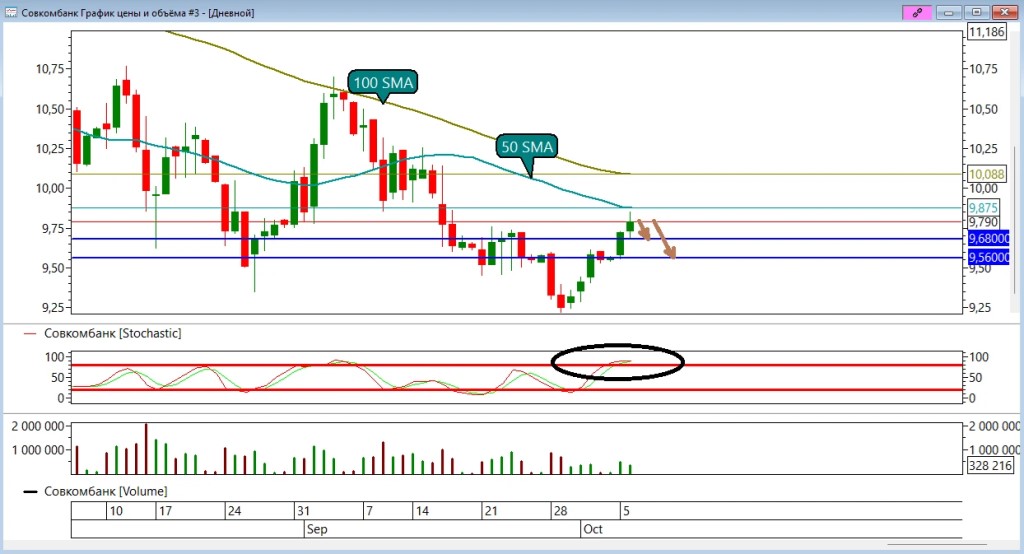Click the 9,875 SMA value label
This screenshot has width=1024, height=554.
pyautogui.click(x=983, y=208)
